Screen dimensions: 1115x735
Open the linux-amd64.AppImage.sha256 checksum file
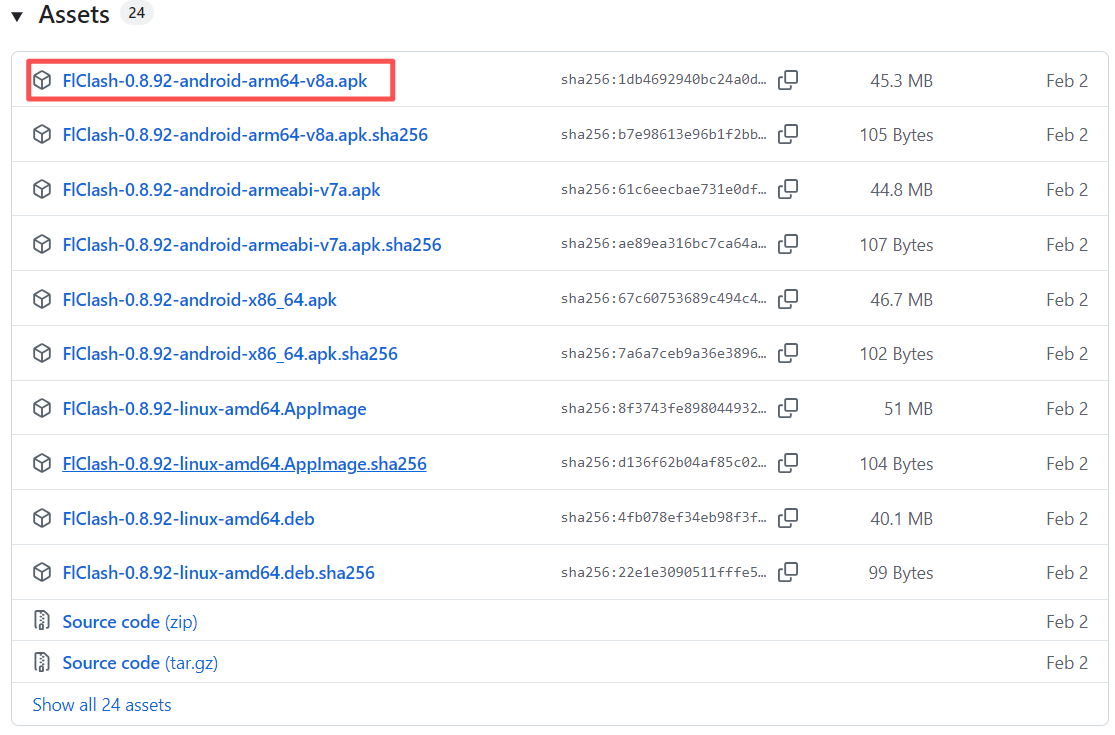coord(244,463)
